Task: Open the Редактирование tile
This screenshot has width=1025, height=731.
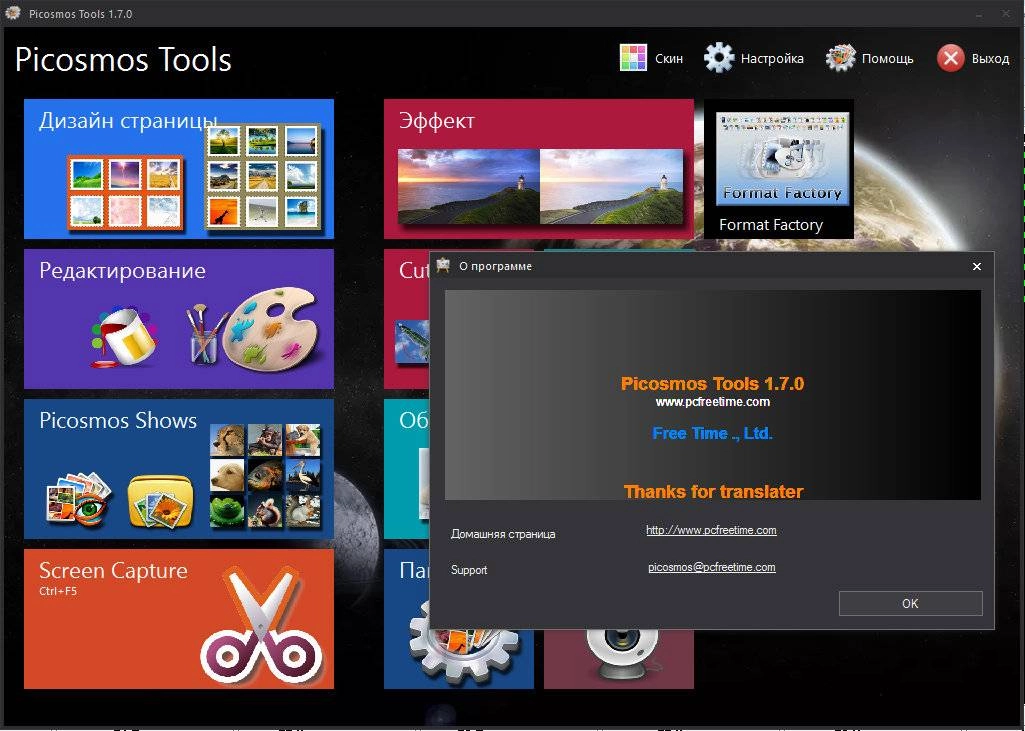Action: [x=179, y=318]
